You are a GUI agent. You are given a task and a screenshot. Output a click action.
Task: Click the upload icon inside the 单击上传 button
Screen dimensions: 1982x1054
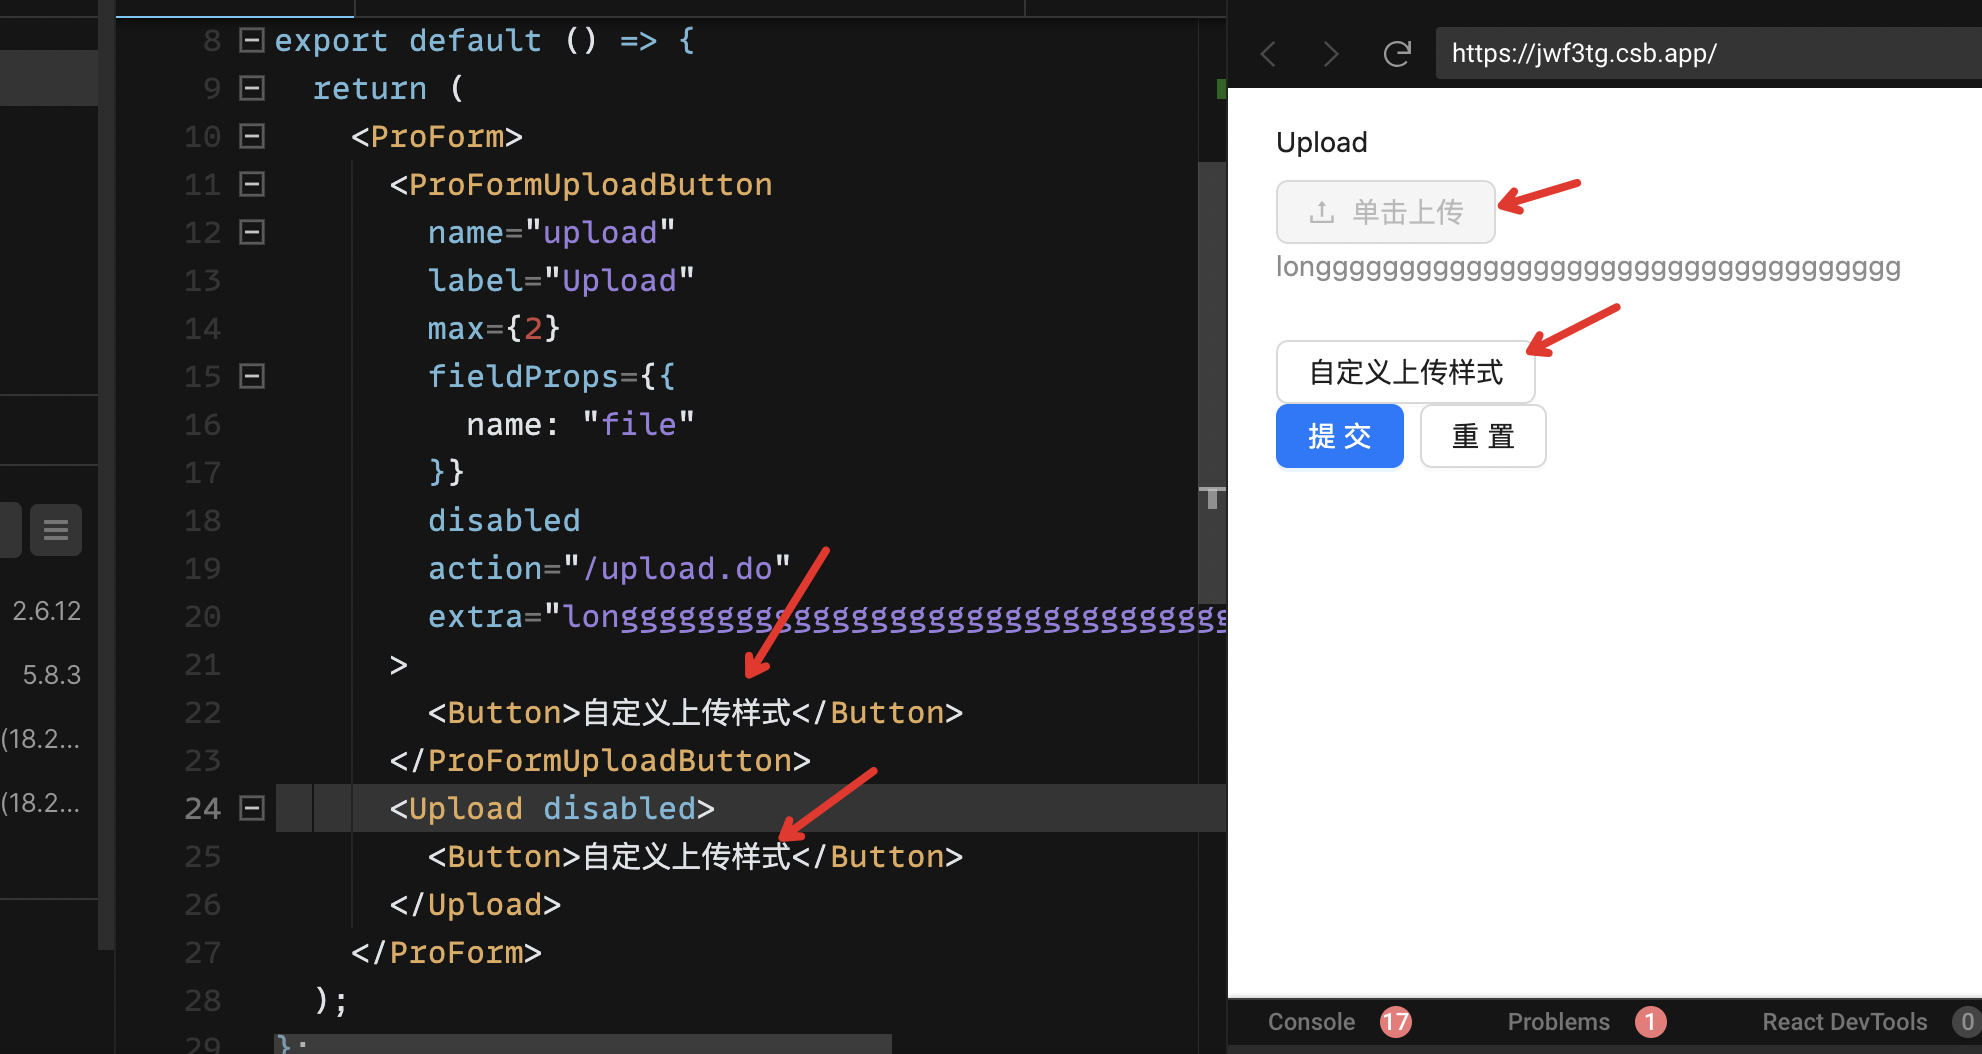pyautogui.click(x=1322, y=211)
